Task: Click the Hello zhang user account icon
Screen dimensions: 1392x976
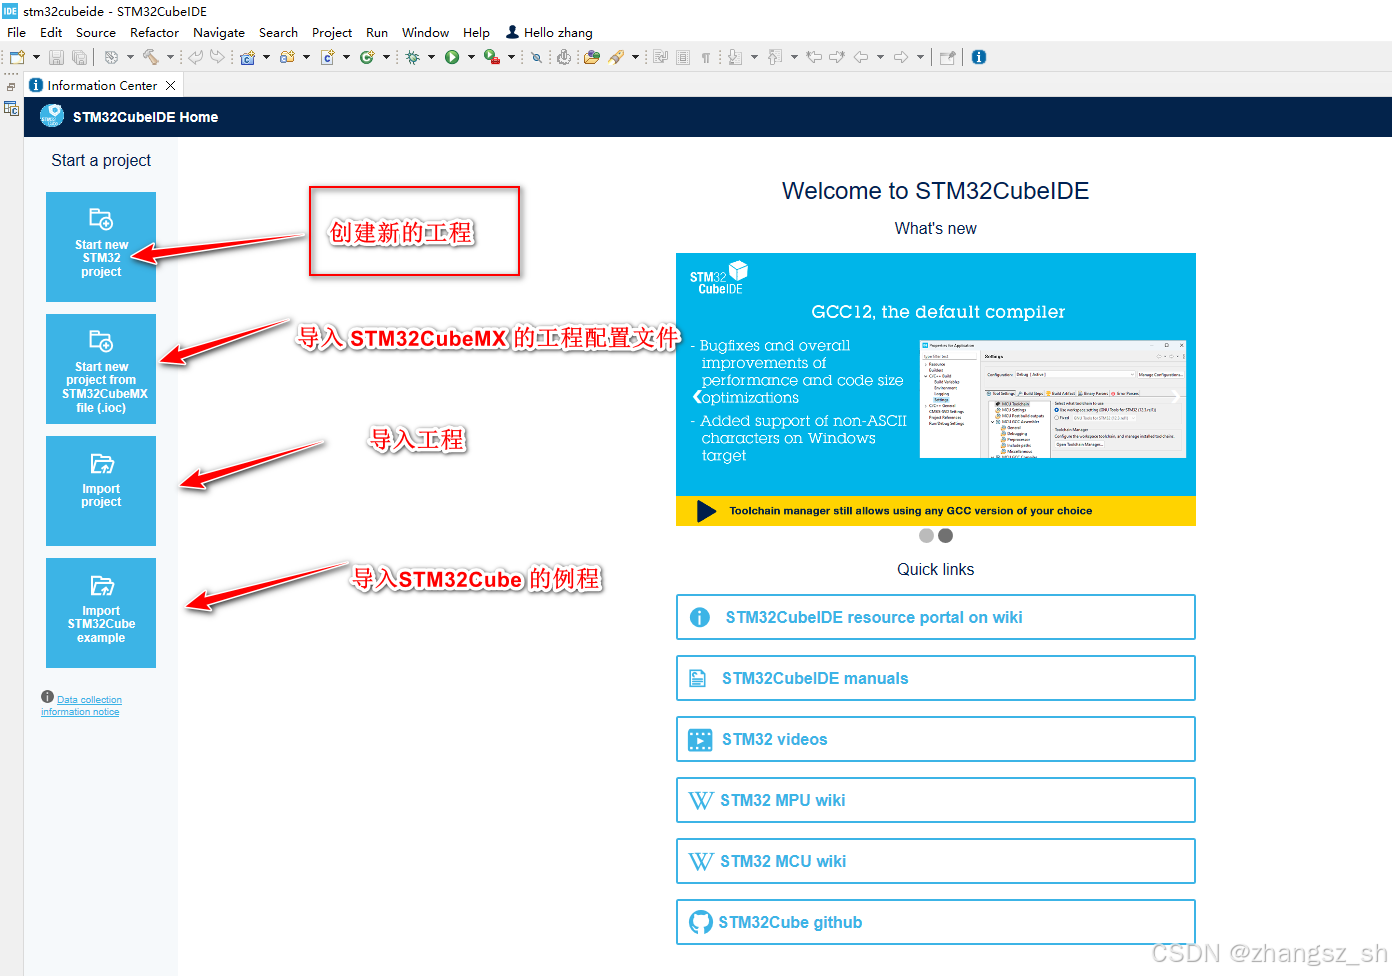Action: tap(512, 32)
